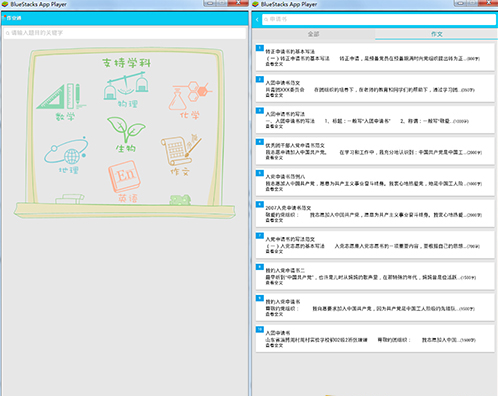Open the 数学 math subject icon
This screenshot has width=498, height=396.
(x=61, y=101)
